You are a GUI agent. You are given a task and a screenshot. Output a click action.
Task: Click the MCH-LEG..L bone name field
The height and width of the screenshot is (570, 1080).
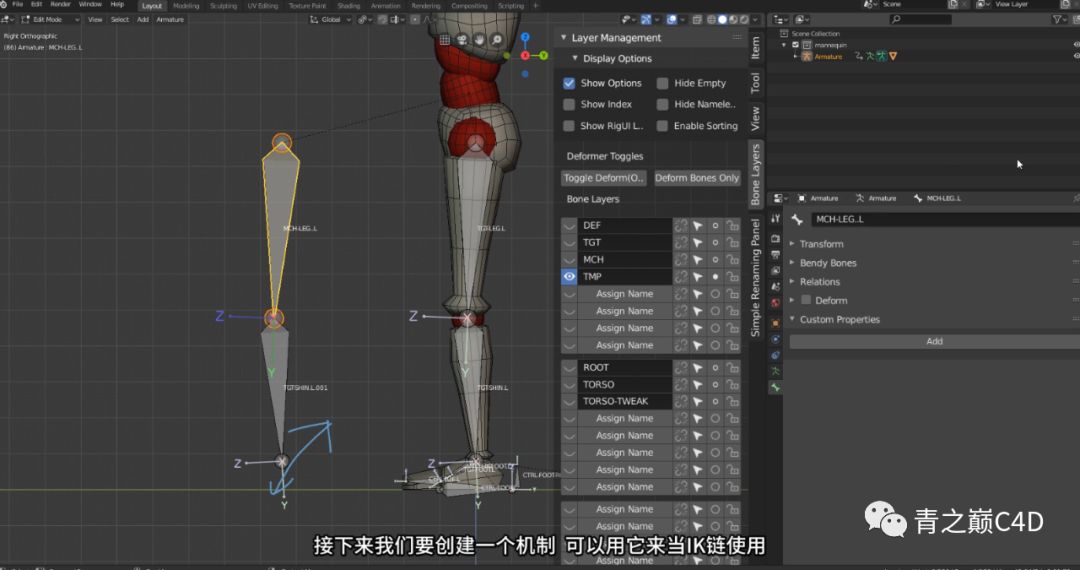[x=945, y=219]
